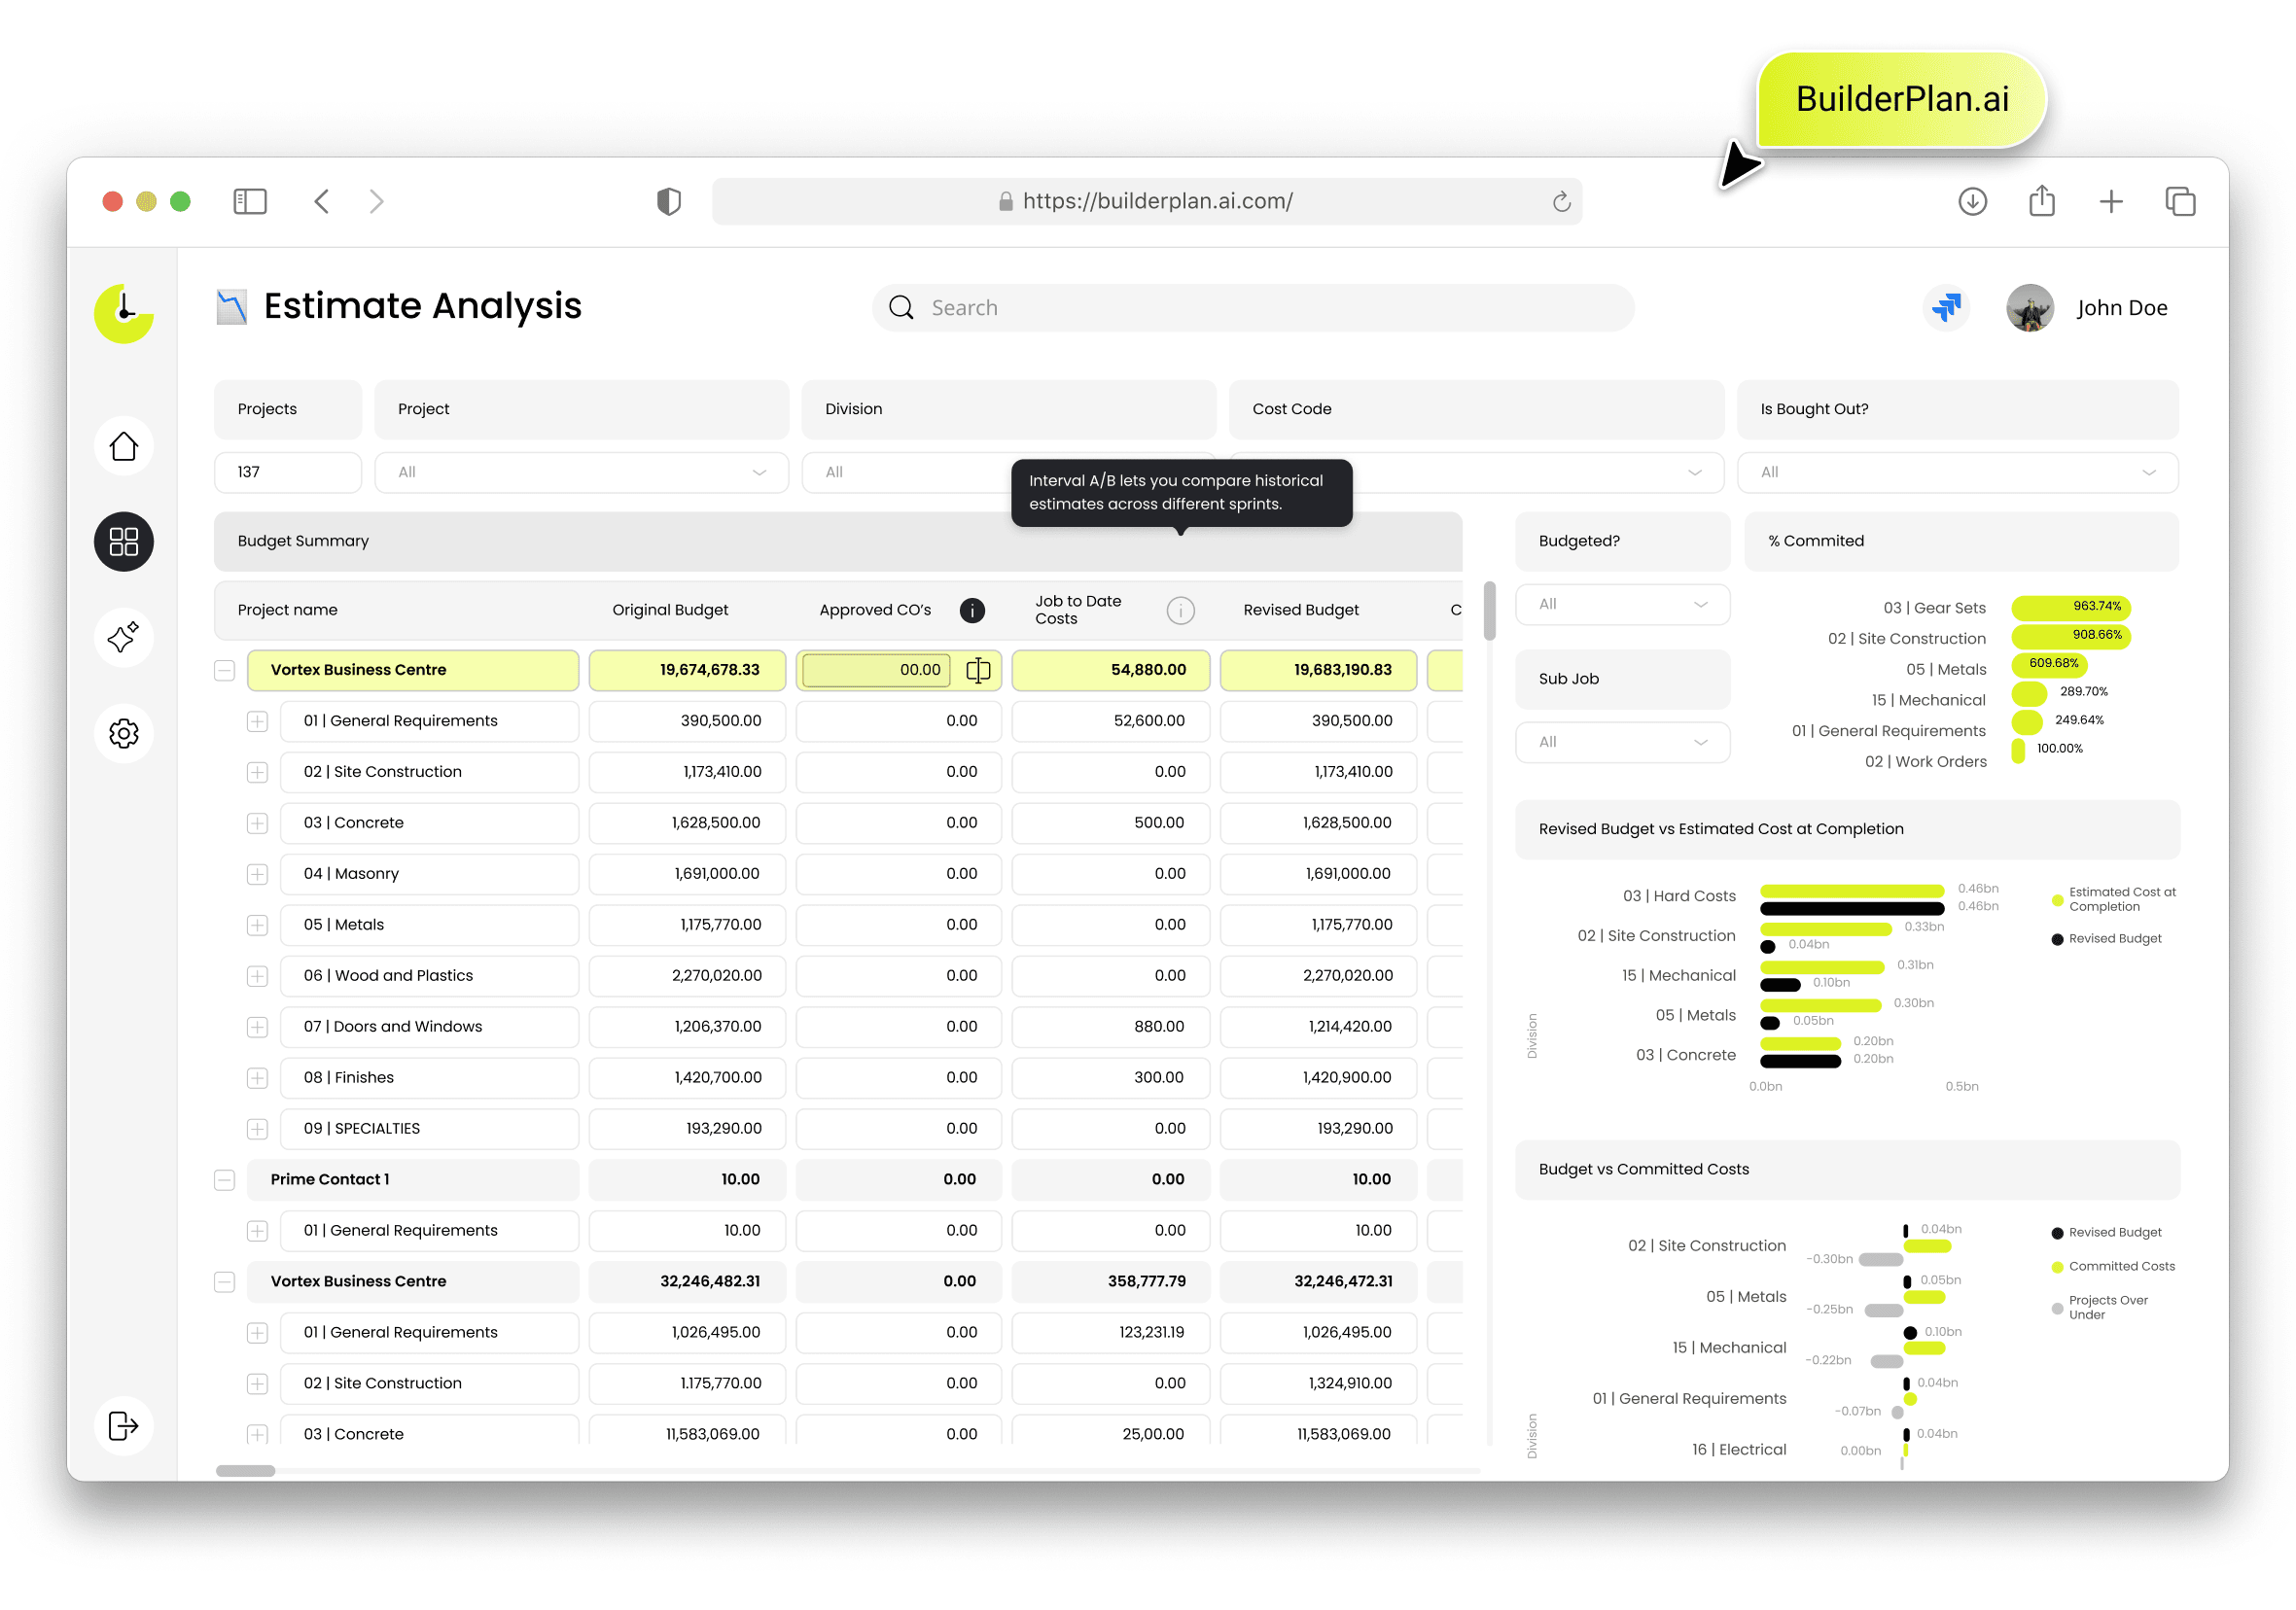Open Settings gear in sidebar
Image resolution: width=2296 pixels, height=1610 pixels.
click(x=124, y=734)
